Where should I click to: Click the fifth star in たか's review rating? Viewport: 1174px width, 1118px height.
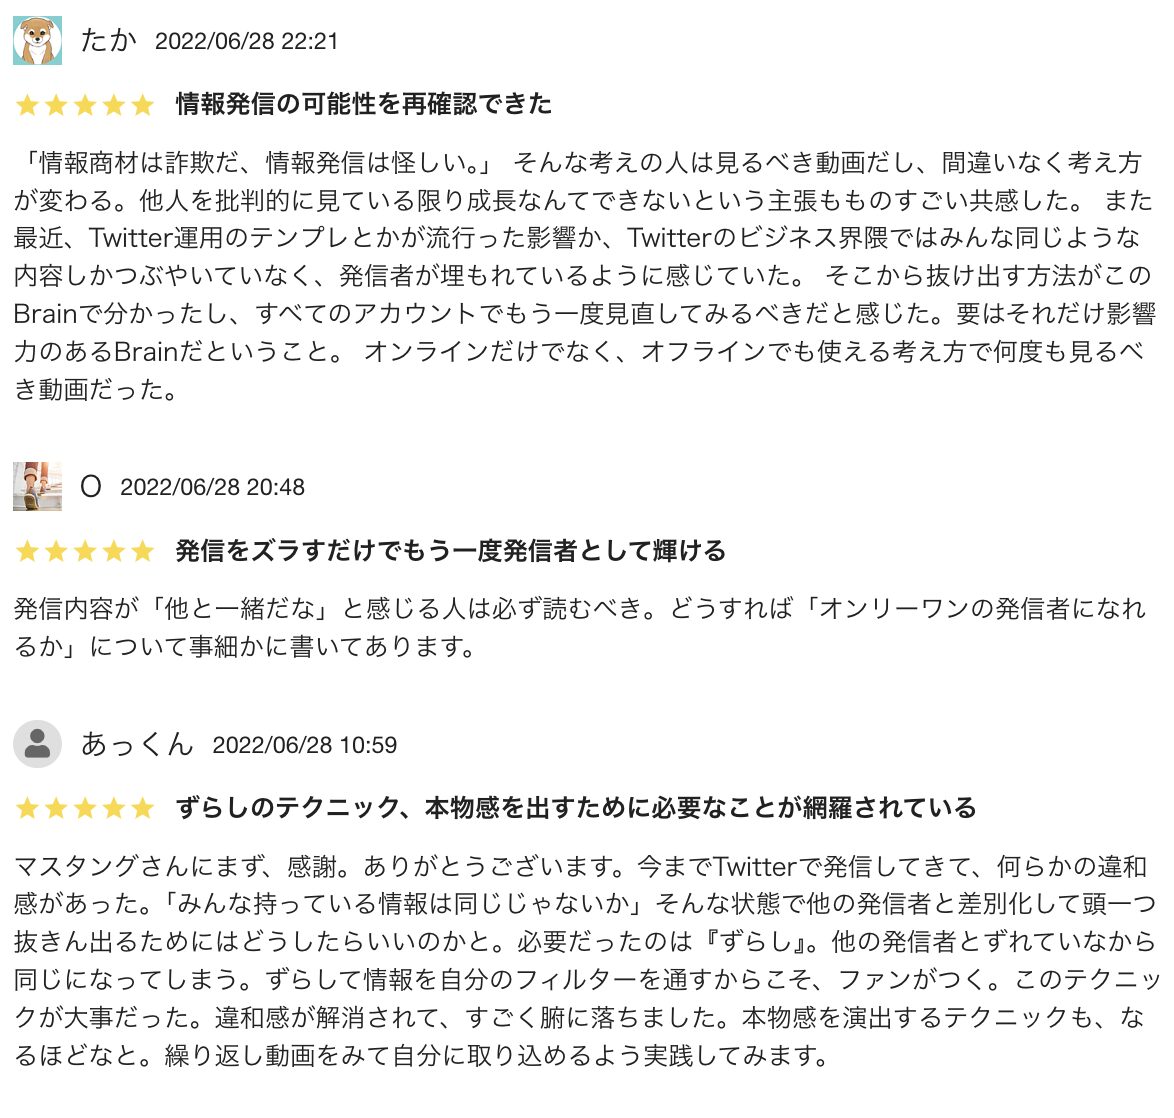coord(143,104)
